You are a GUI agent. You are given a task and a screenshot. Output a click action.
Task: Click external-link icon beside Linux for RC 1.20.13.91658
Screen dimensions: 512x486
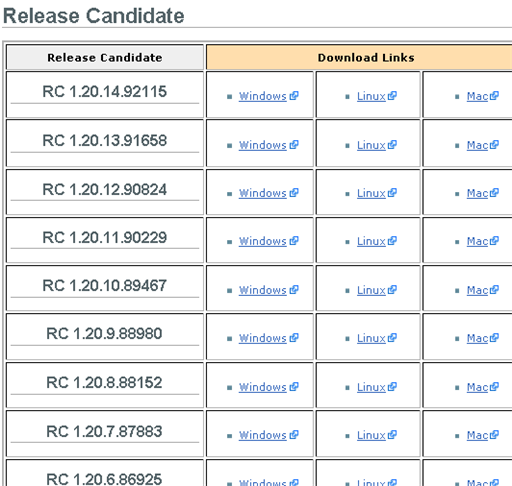pyautogui.click(x=392, y=145)
